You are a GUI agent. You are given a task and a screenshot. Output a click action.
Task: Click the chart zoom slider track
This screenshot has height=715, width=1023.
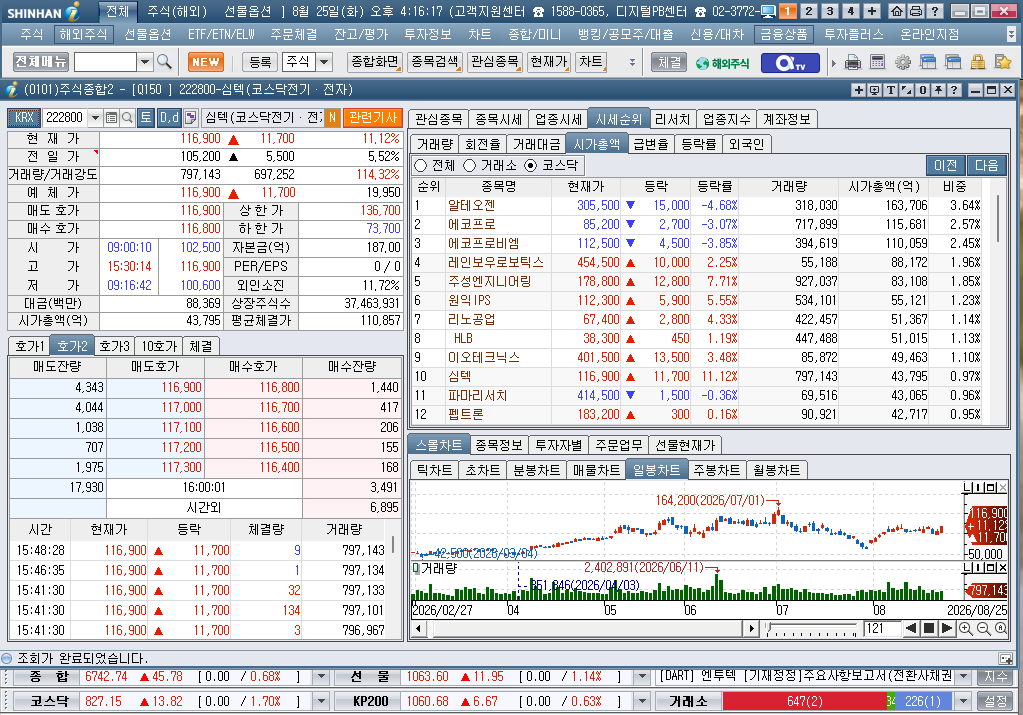812,630
